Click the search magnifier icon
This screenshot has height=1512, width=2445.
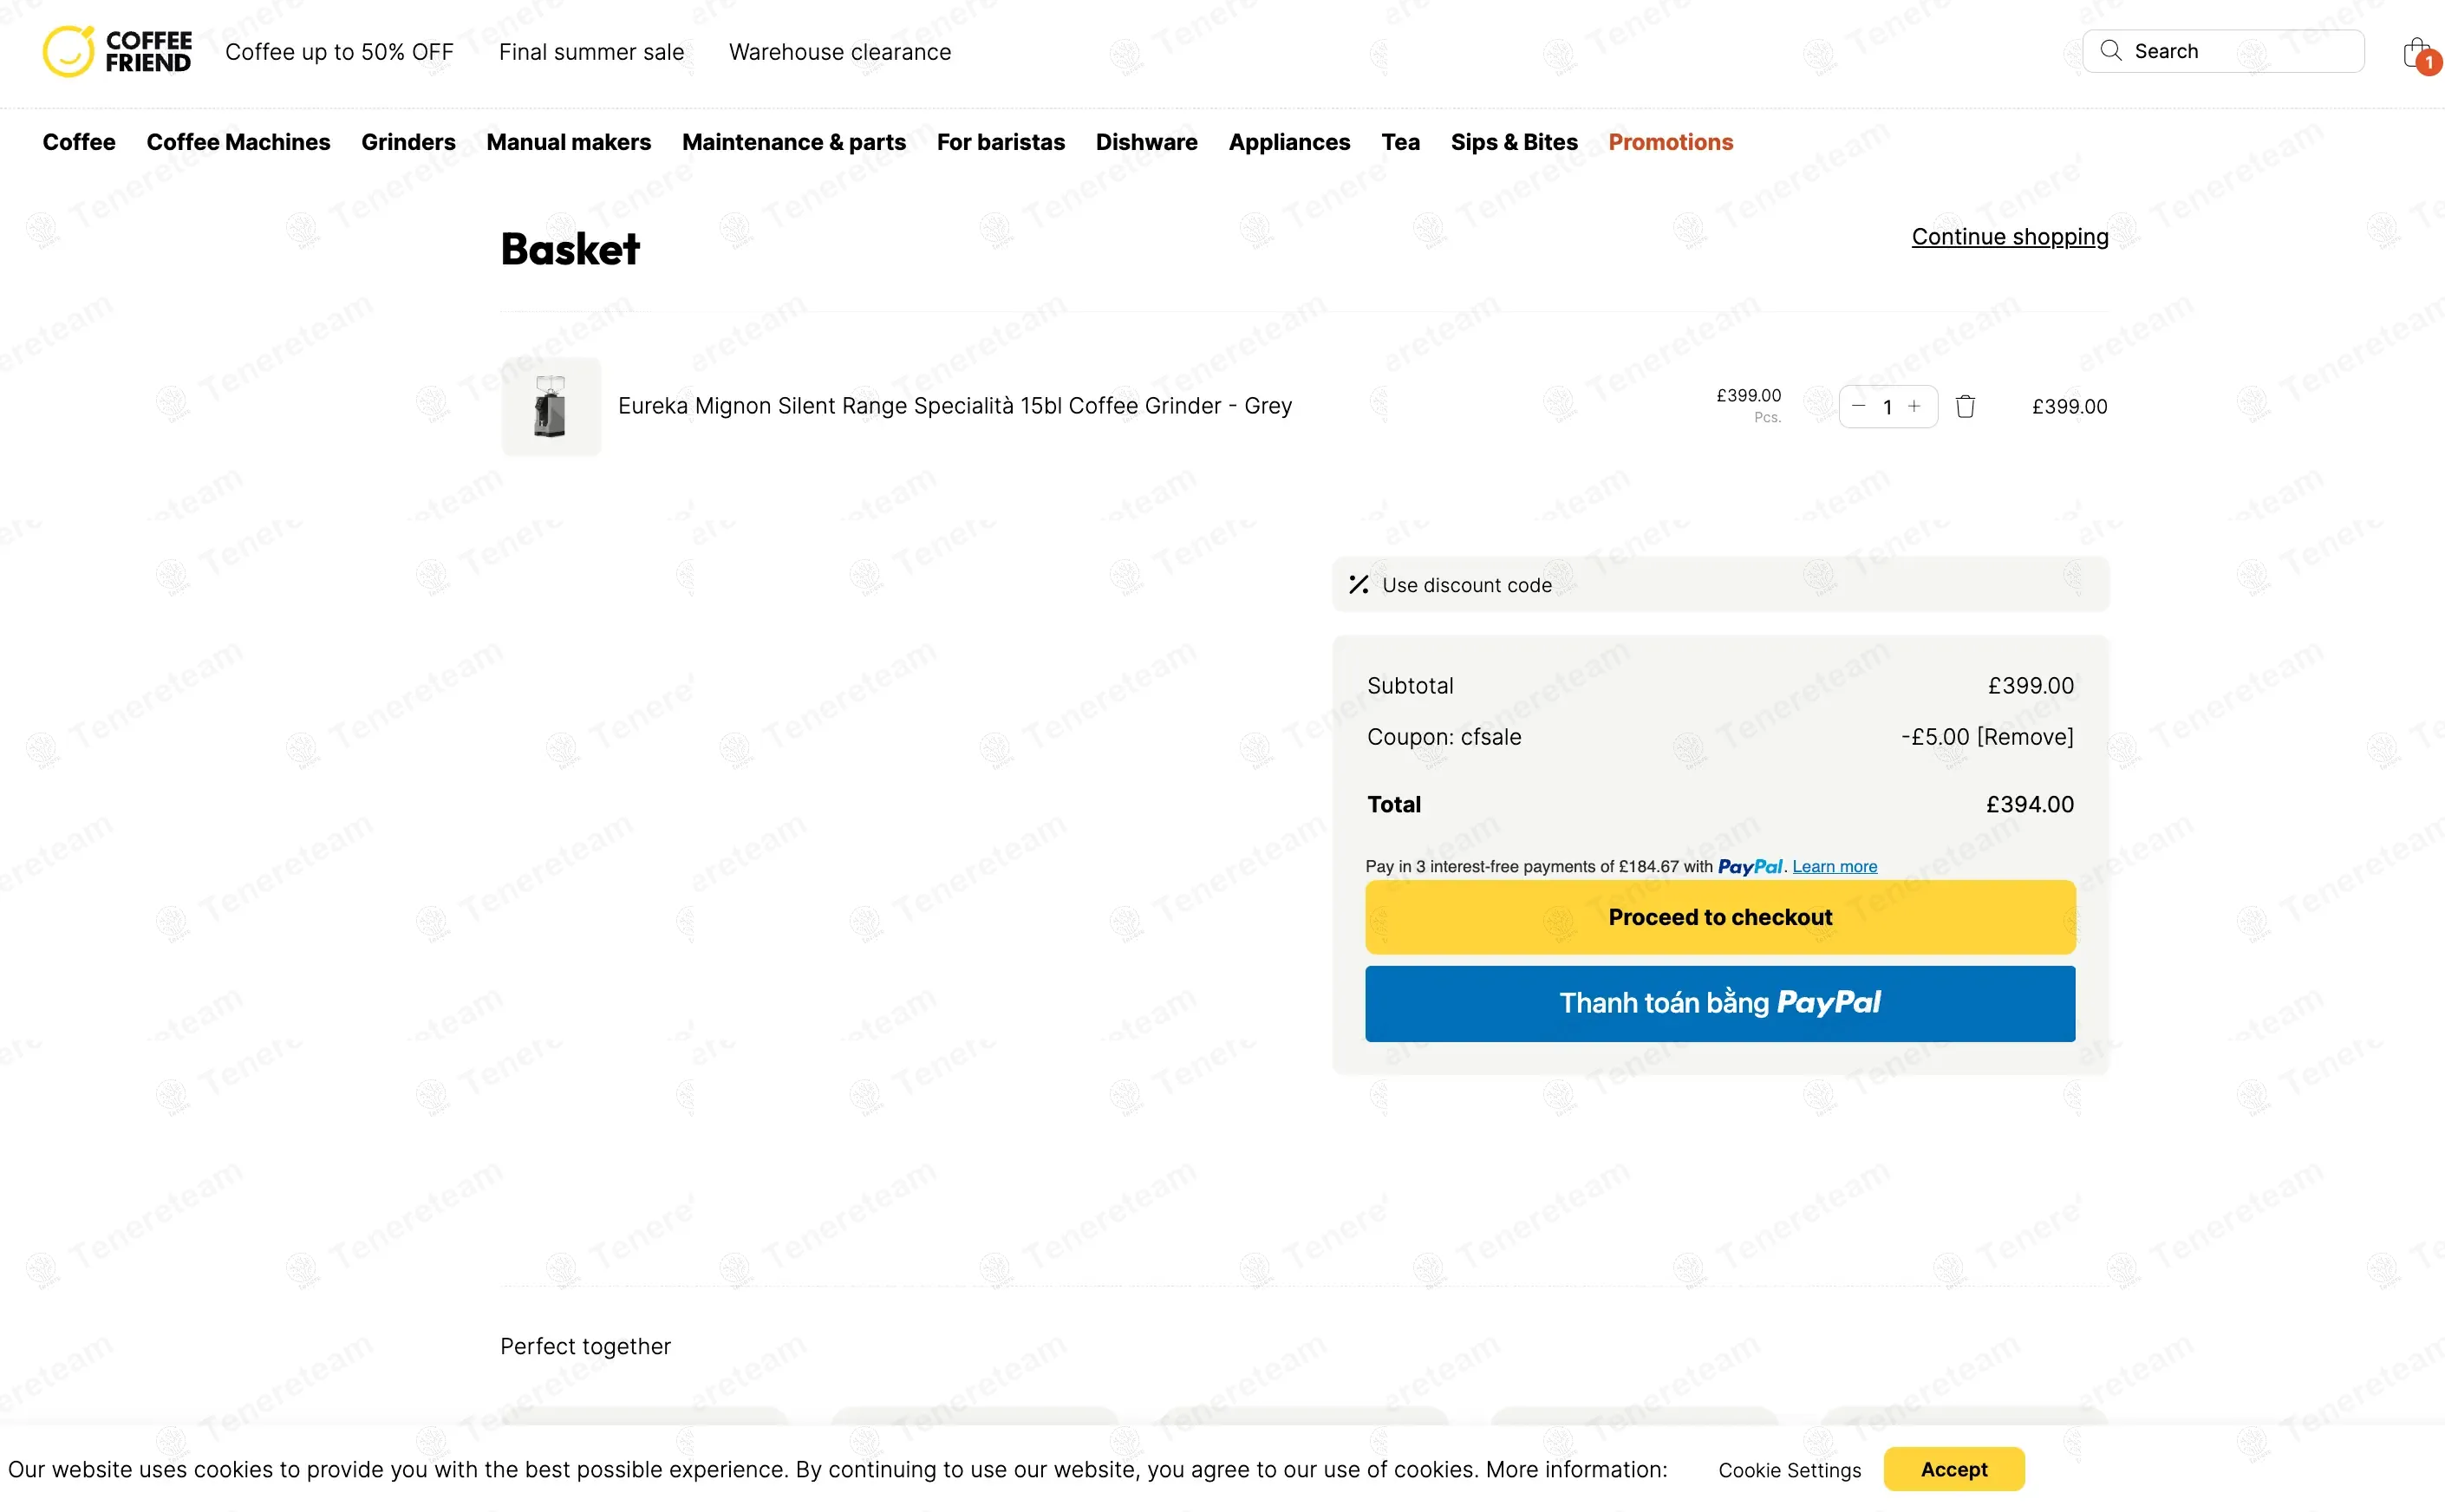[x=2110, y=51]
